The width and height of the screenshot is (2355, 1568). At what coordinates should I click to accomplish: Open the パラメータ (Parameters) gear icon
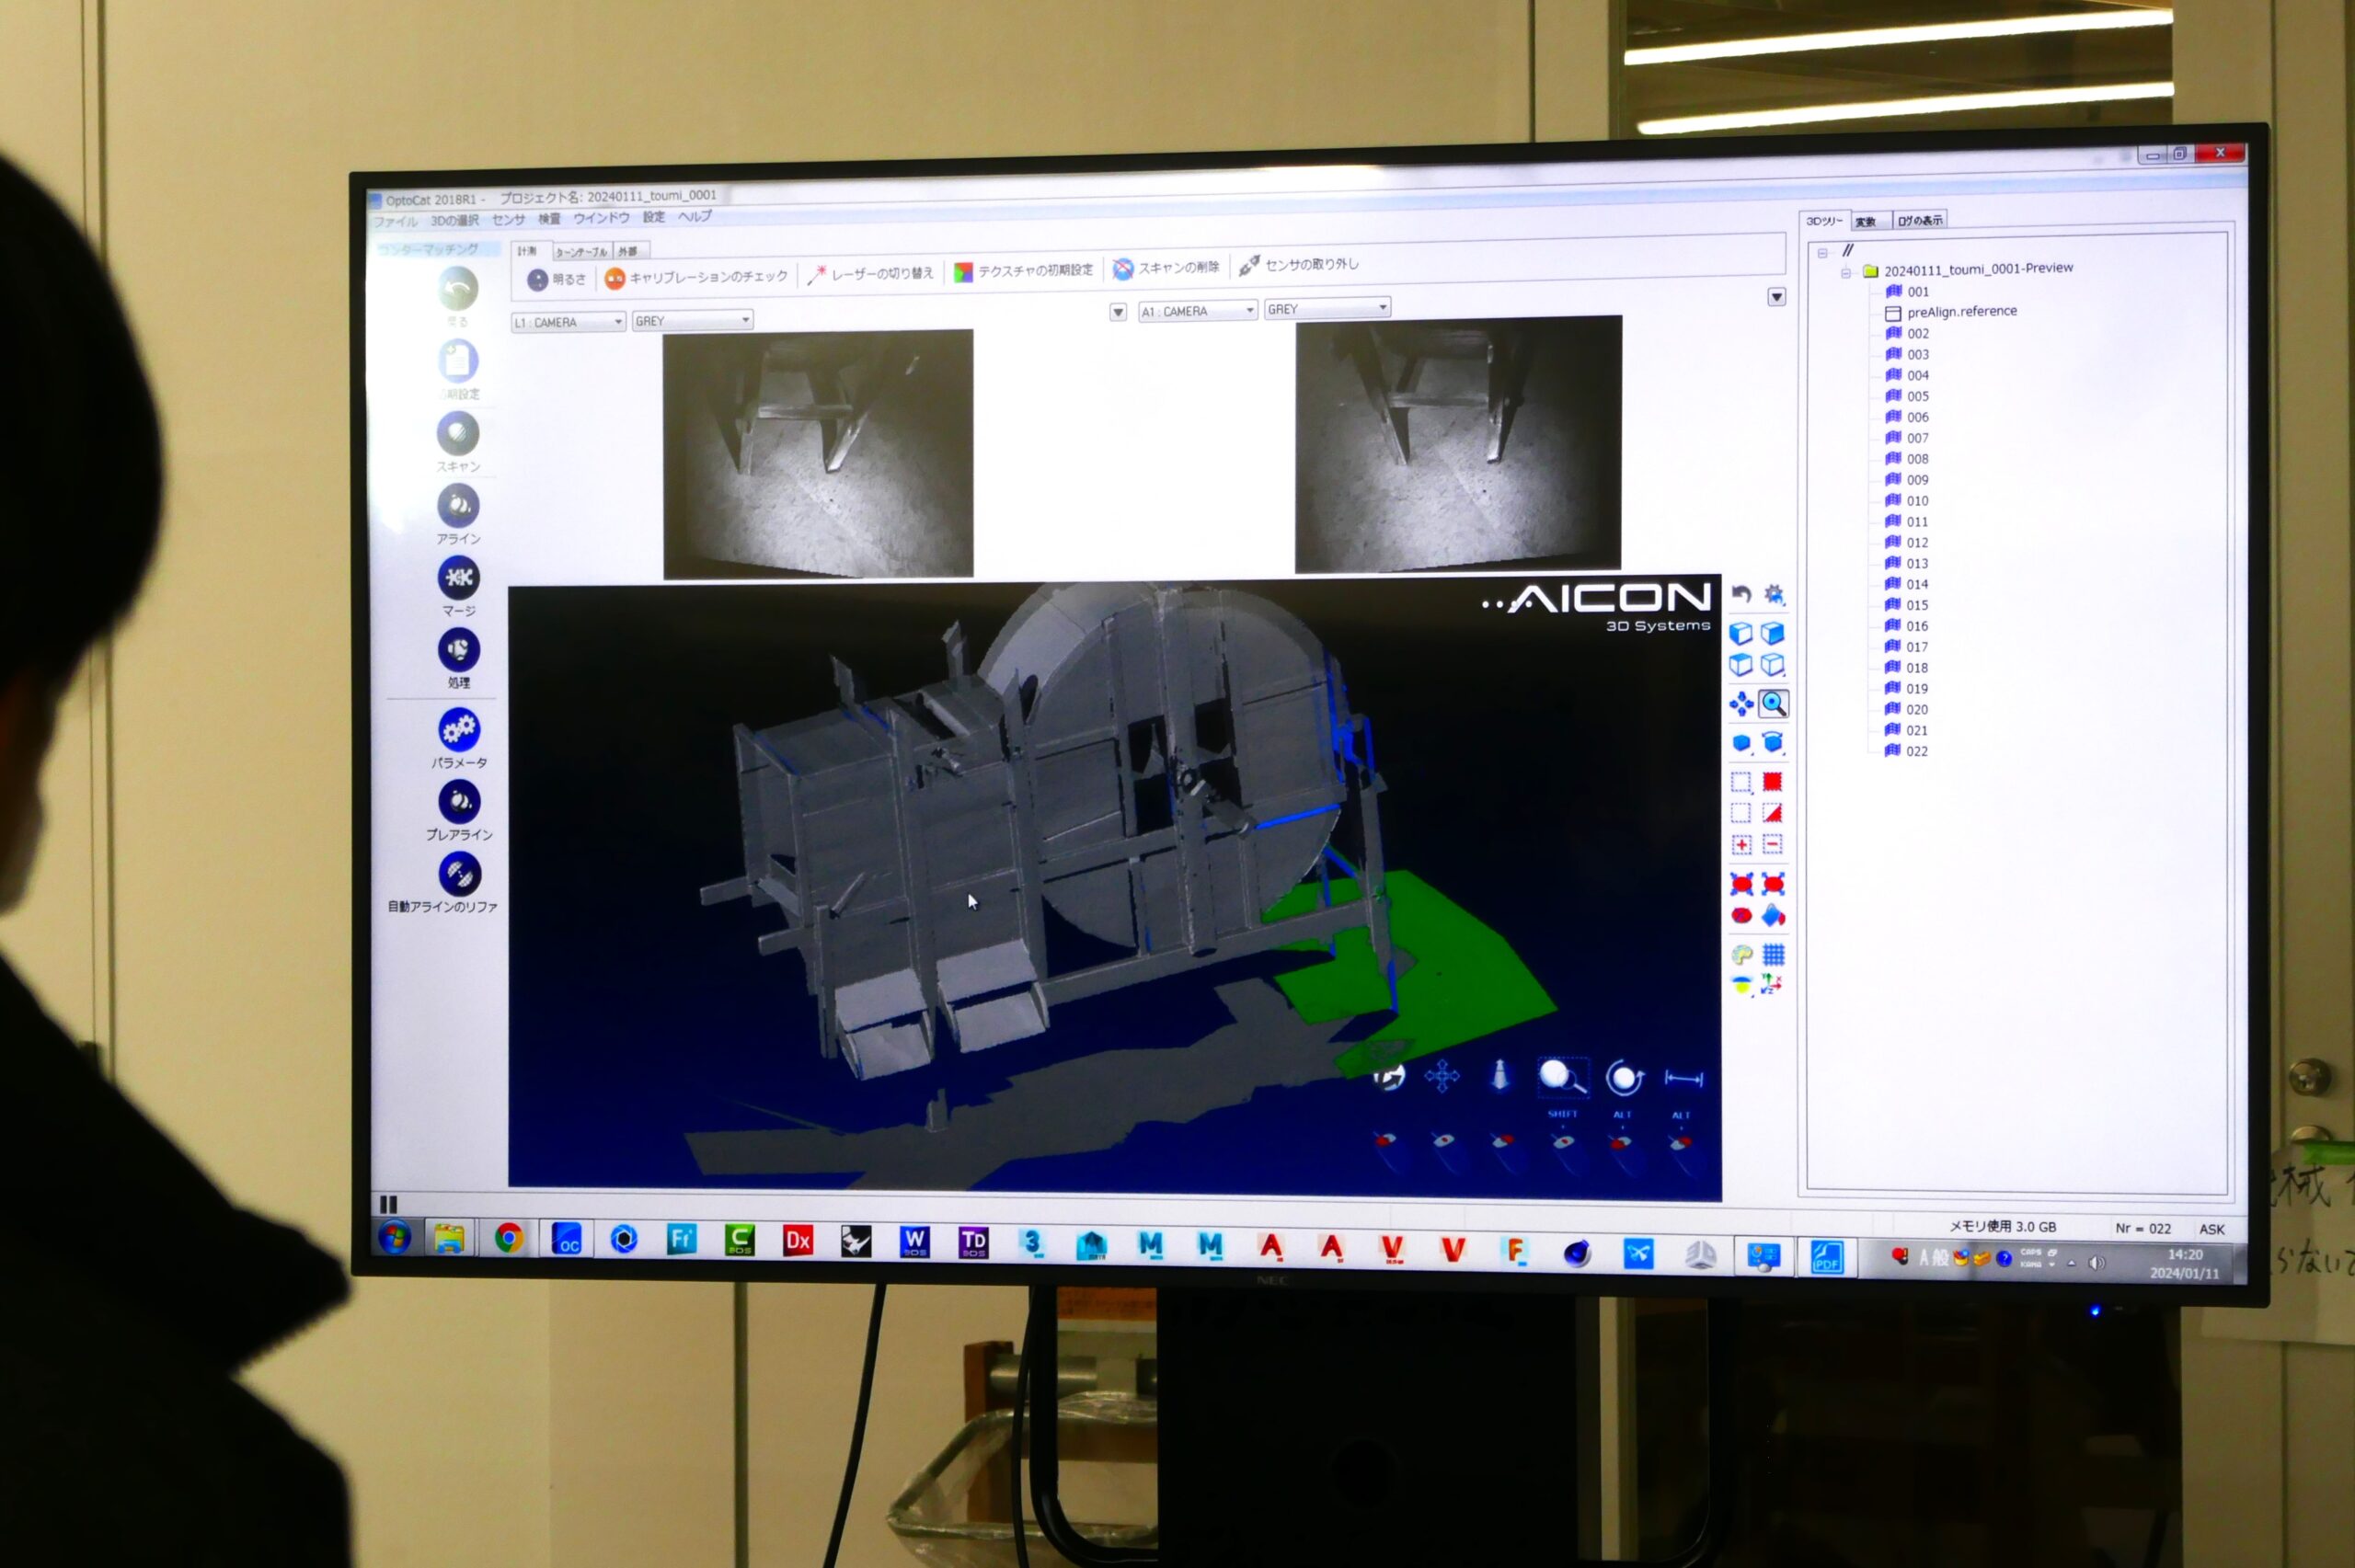[459, 730]
